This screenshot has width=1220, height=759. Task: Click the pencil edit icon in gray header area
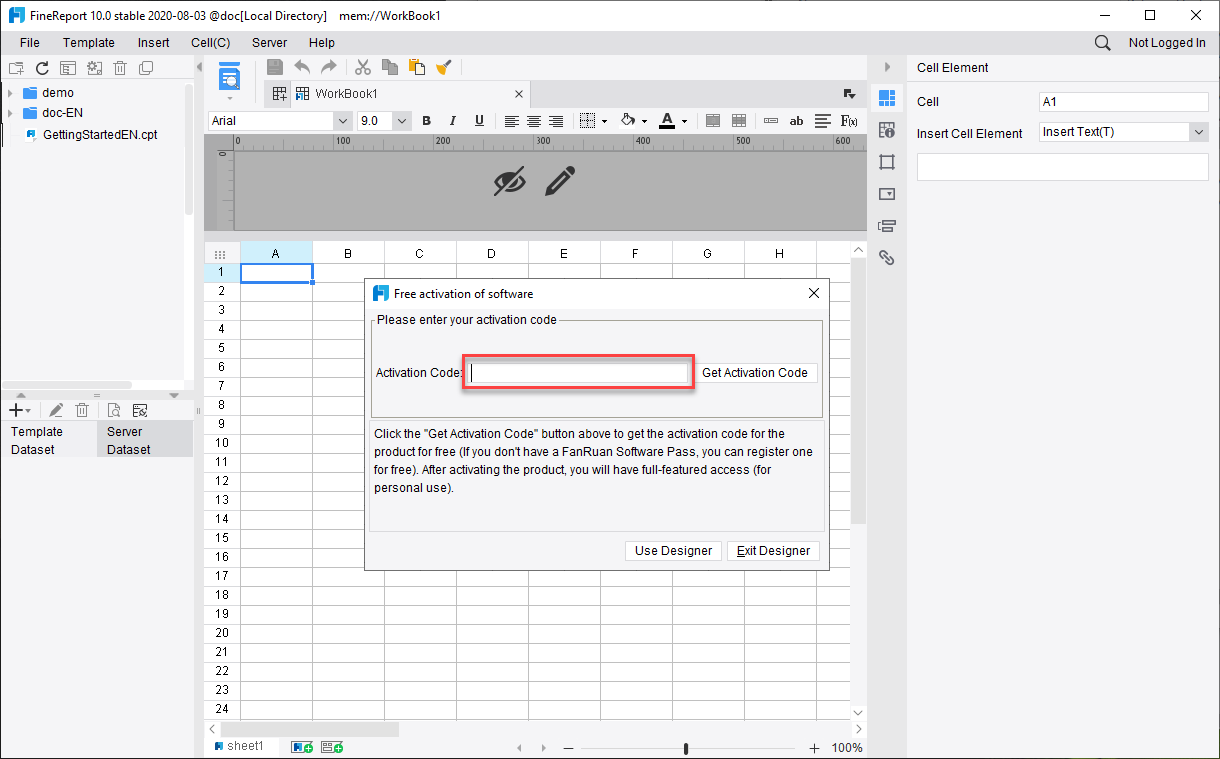tap(561, 181)
